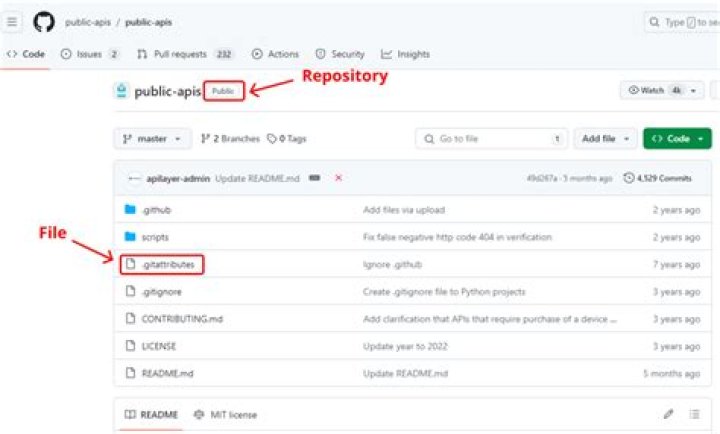Click the Public visibility badge
The width and height of the screenshot is (720, 434).
pos(223,91)
